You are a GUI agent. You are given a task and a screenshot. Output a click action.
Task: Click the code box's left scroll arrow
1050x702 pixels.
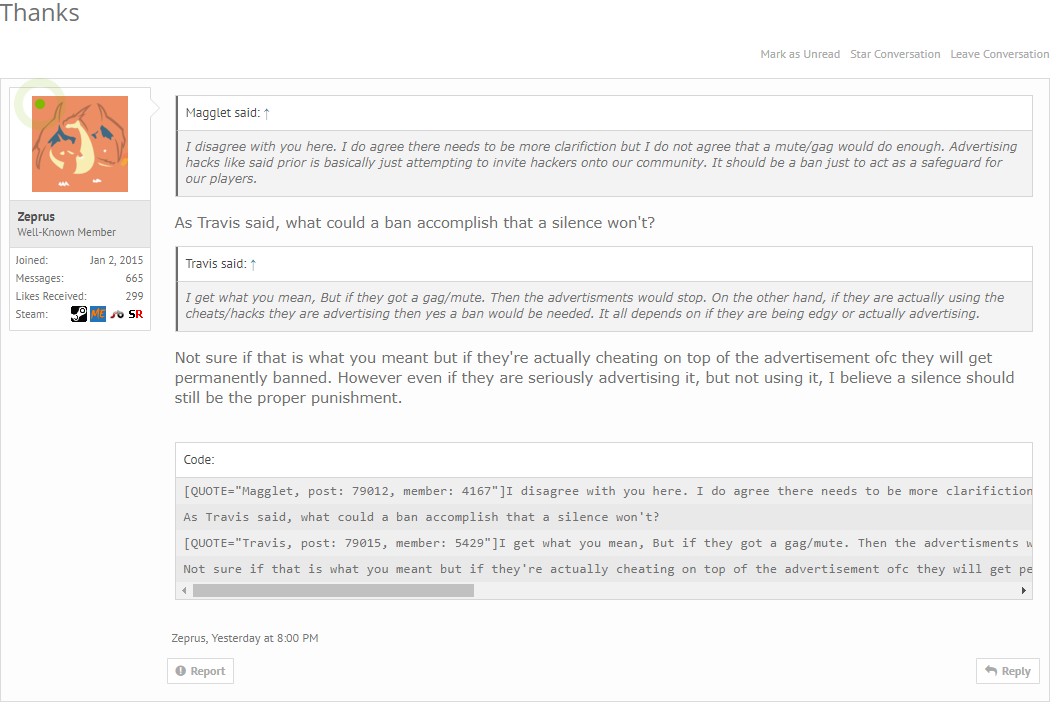(x=184, y=591)
